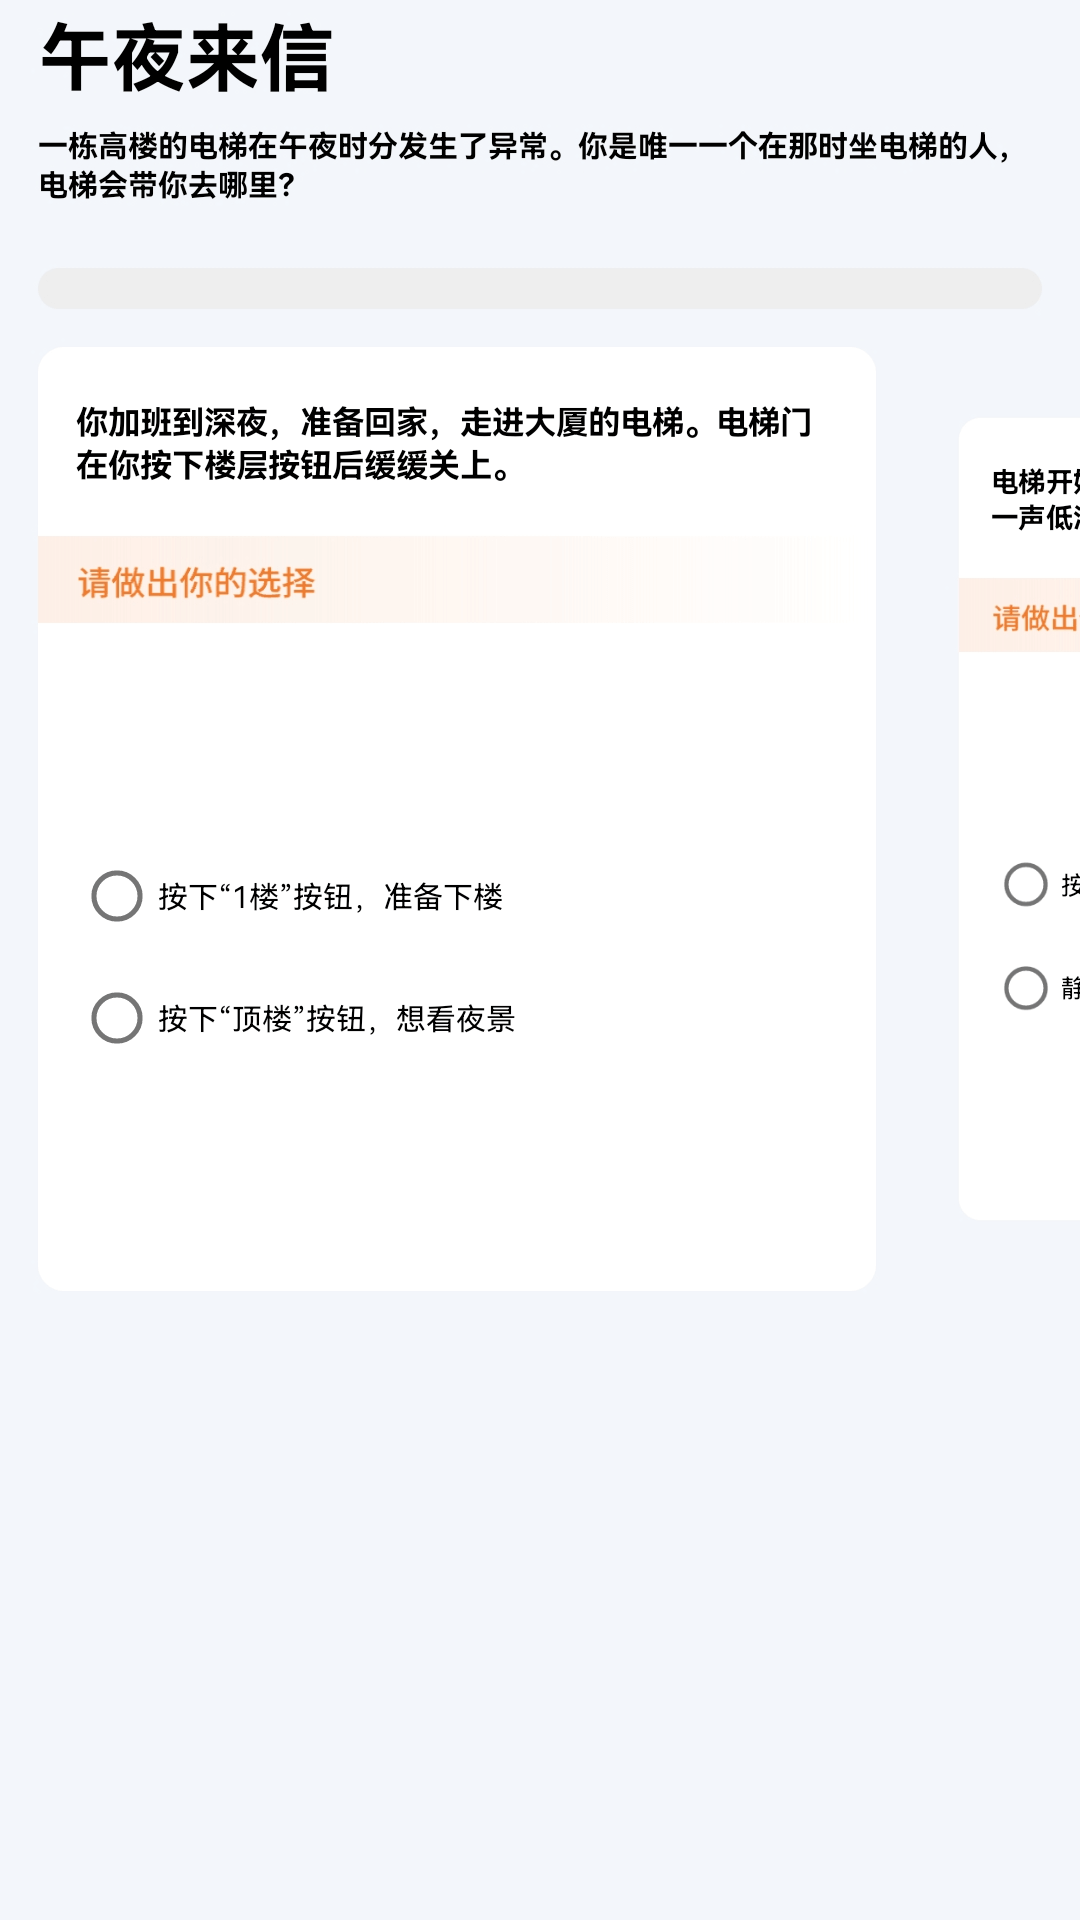Click the partially visible second story card
The width and height of the screenshot is (1080, 1920).
pos(1030,820)
